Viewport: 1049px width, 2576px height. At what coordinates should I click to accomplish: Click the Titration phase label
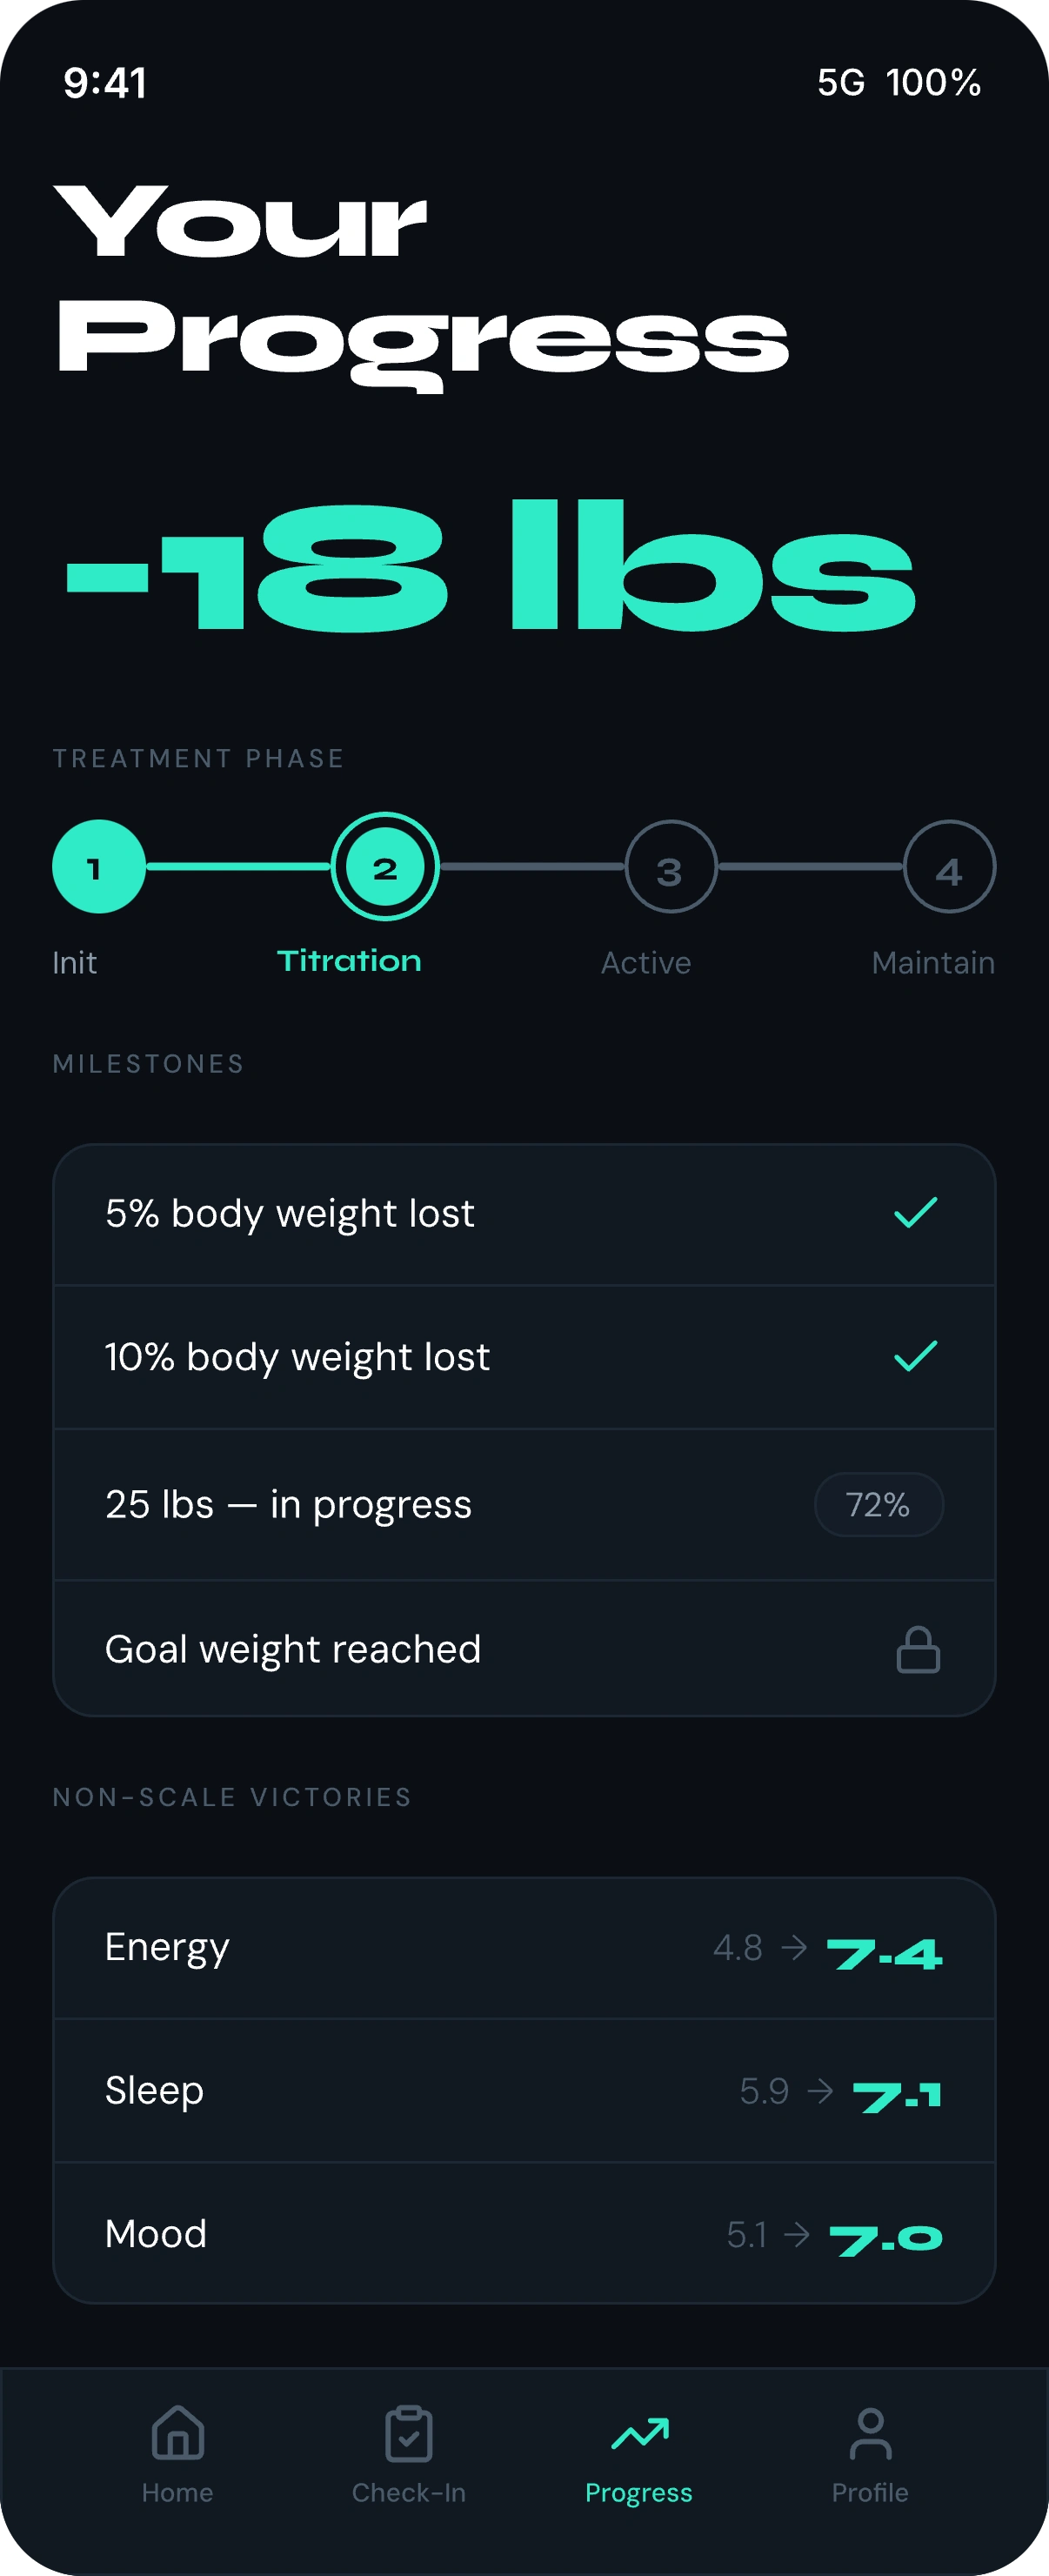point(349,961)
